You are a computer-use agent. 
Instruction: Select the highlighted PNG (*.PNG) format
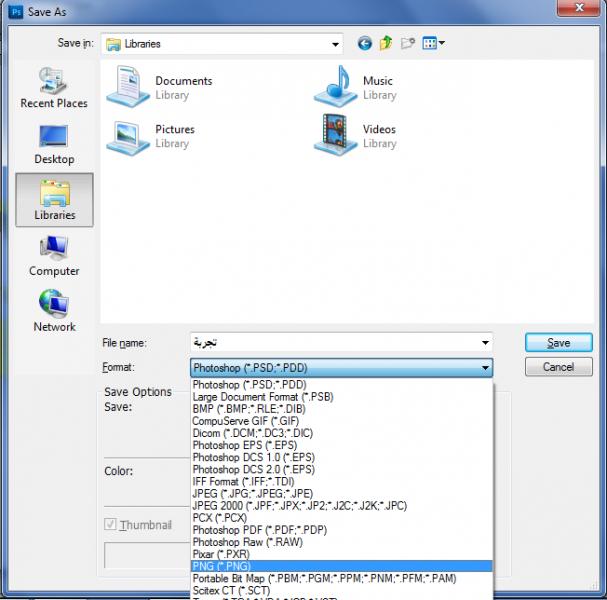tap(342, 566)
